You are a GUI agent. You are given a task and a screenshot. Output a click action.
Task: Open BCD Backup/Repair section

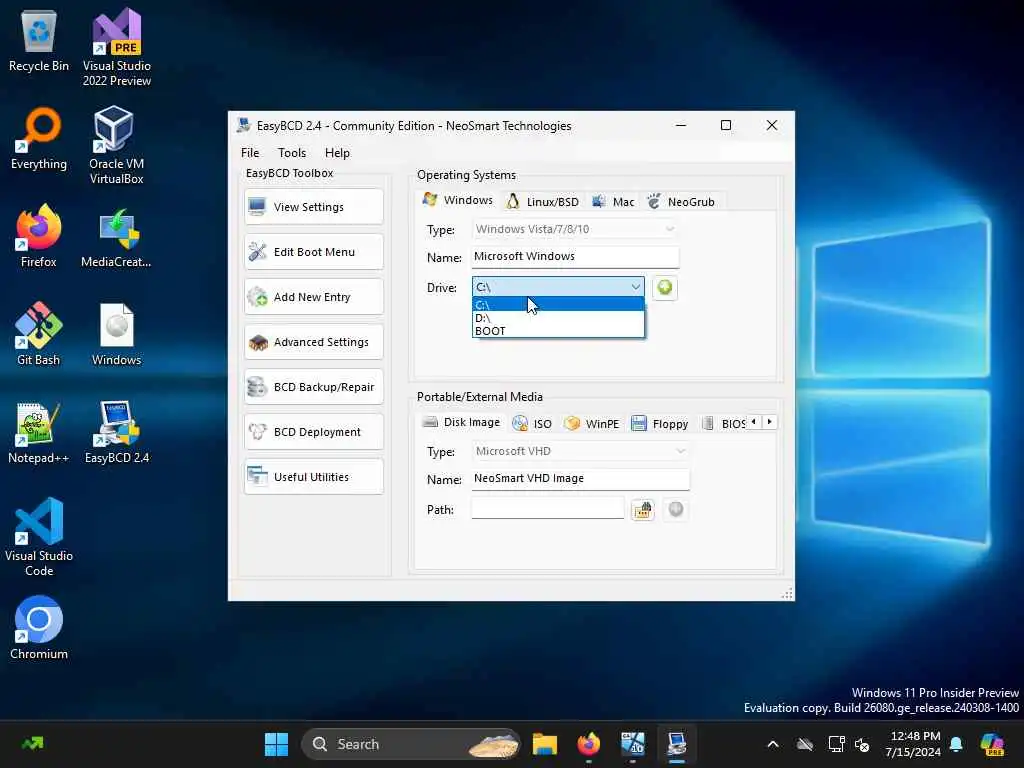tap(313, 387)
